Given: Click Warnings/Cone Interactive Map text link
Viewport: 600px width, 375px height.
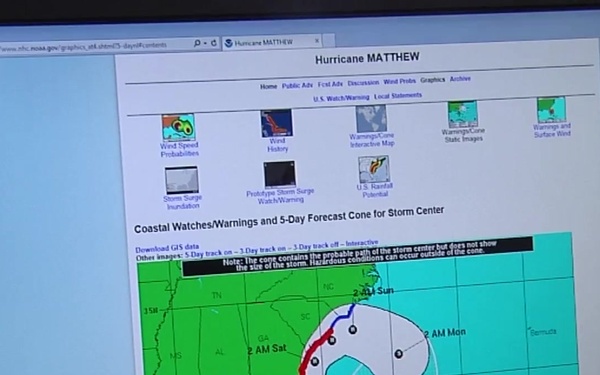Looking at the screenshot, I should pyautogui.click(x=372, y=140).
